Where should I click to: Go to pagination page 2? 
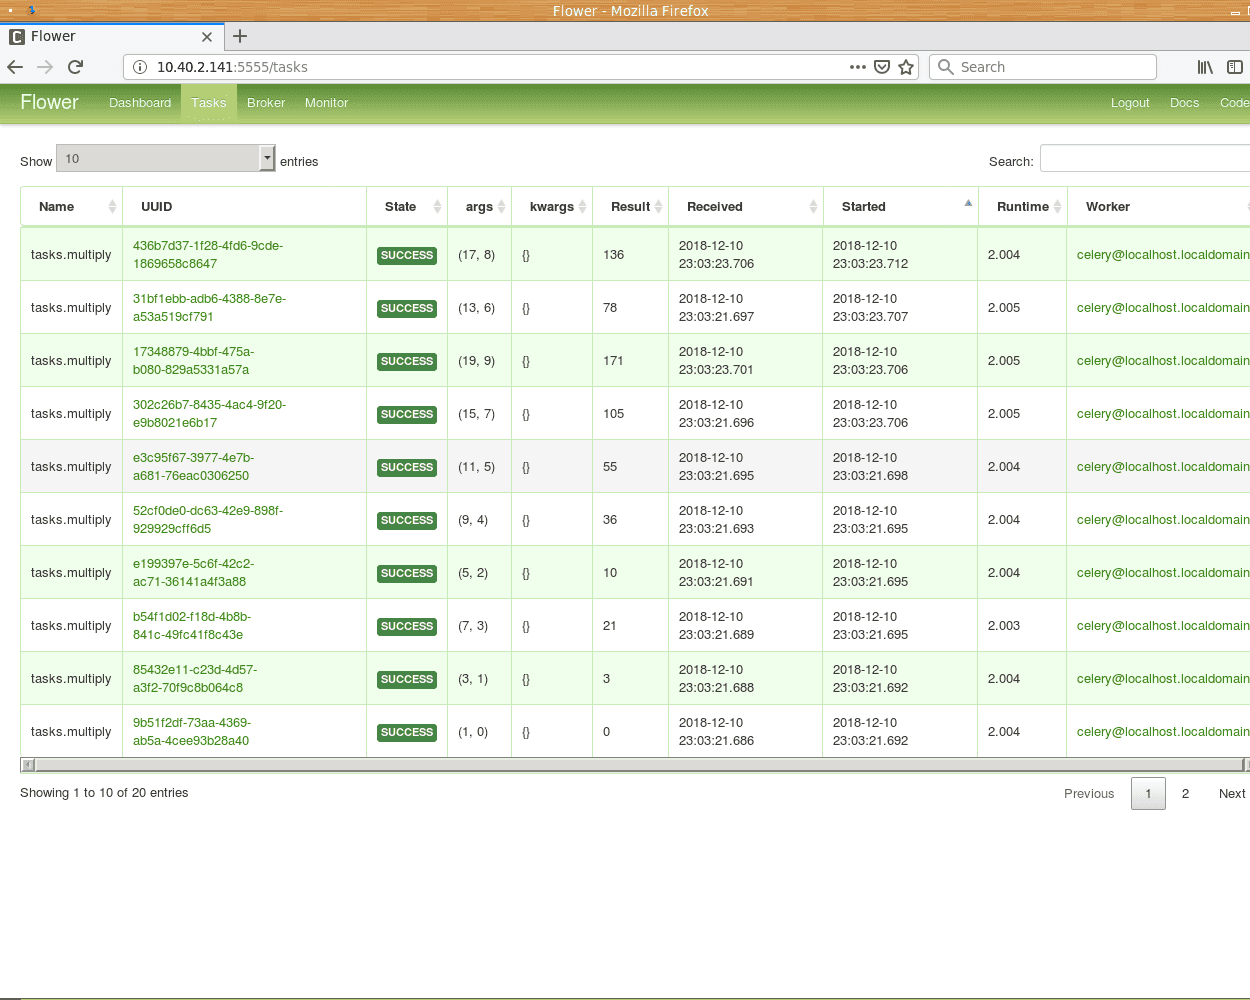tap(1185, 794)
